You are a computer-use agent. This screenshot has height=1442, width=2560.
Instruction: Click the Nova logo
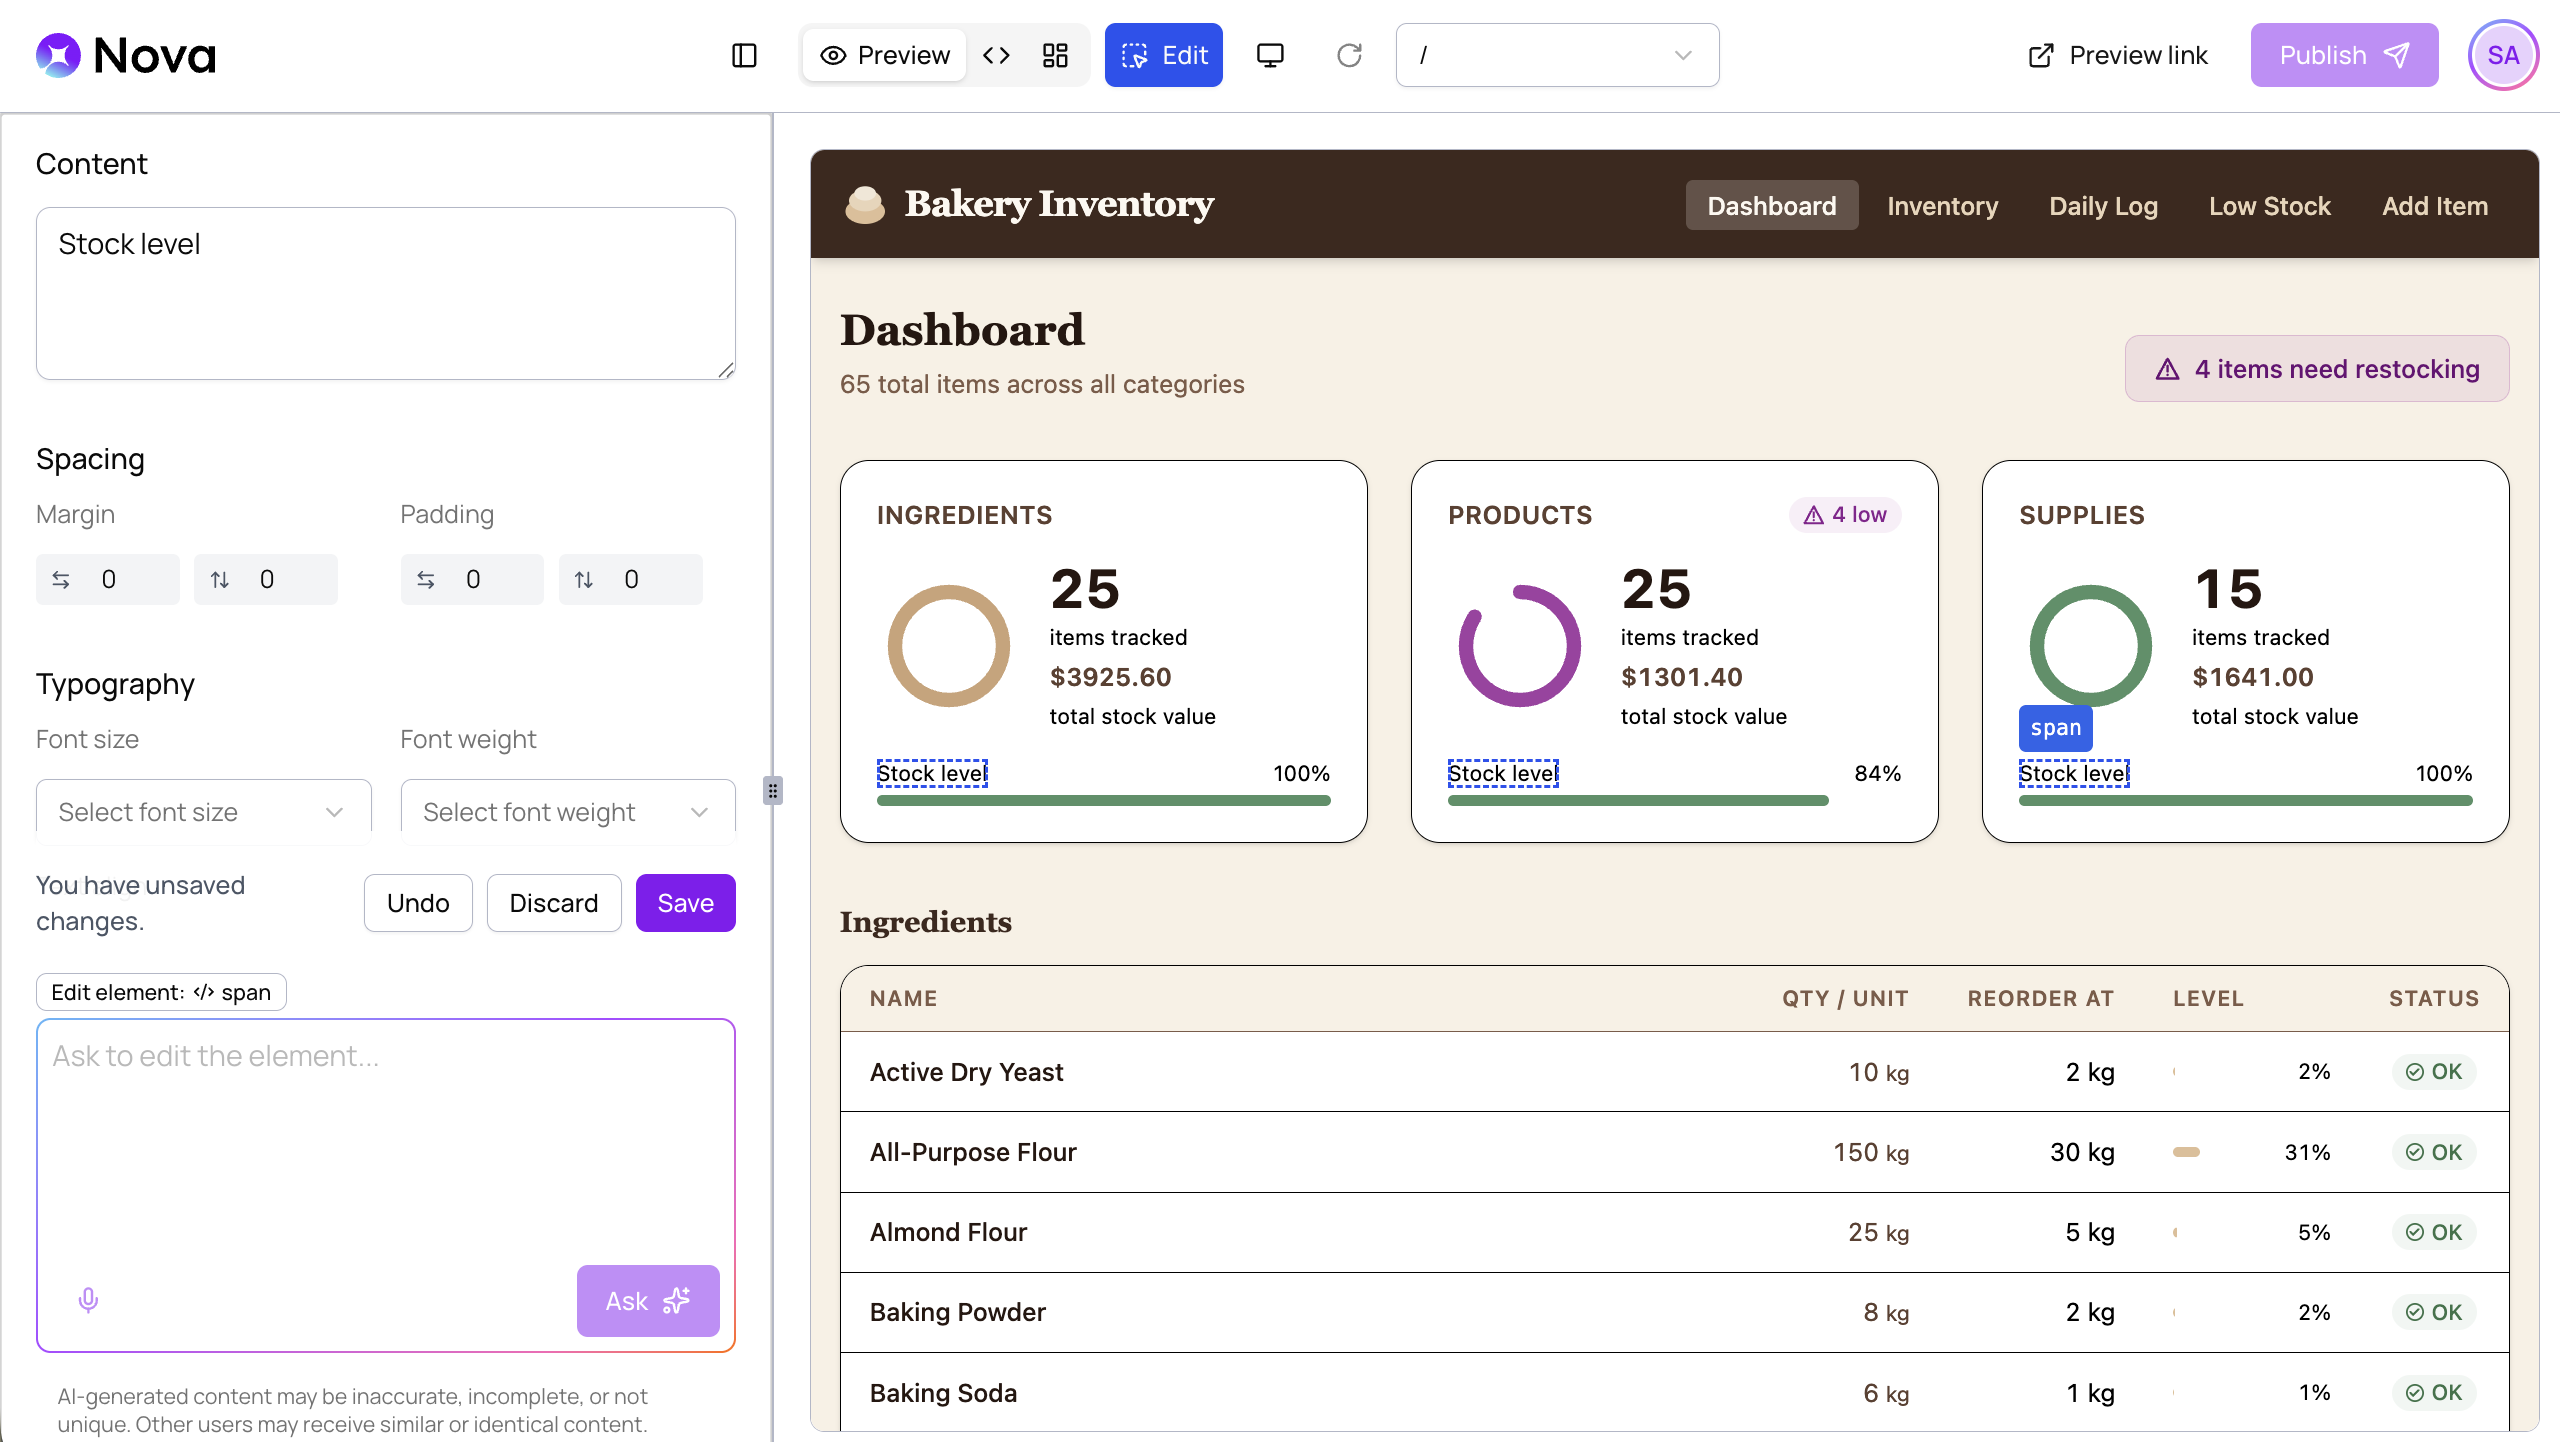(x=126, y=55)
